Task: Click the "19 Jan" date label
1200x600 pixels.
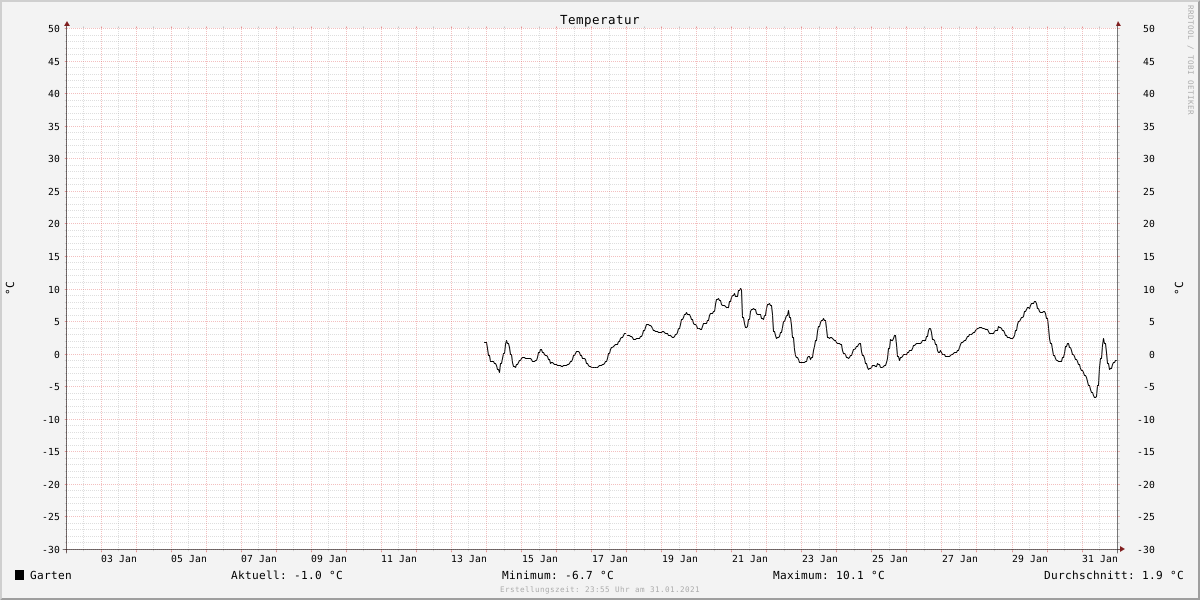Action: click(x=680, y=559)
